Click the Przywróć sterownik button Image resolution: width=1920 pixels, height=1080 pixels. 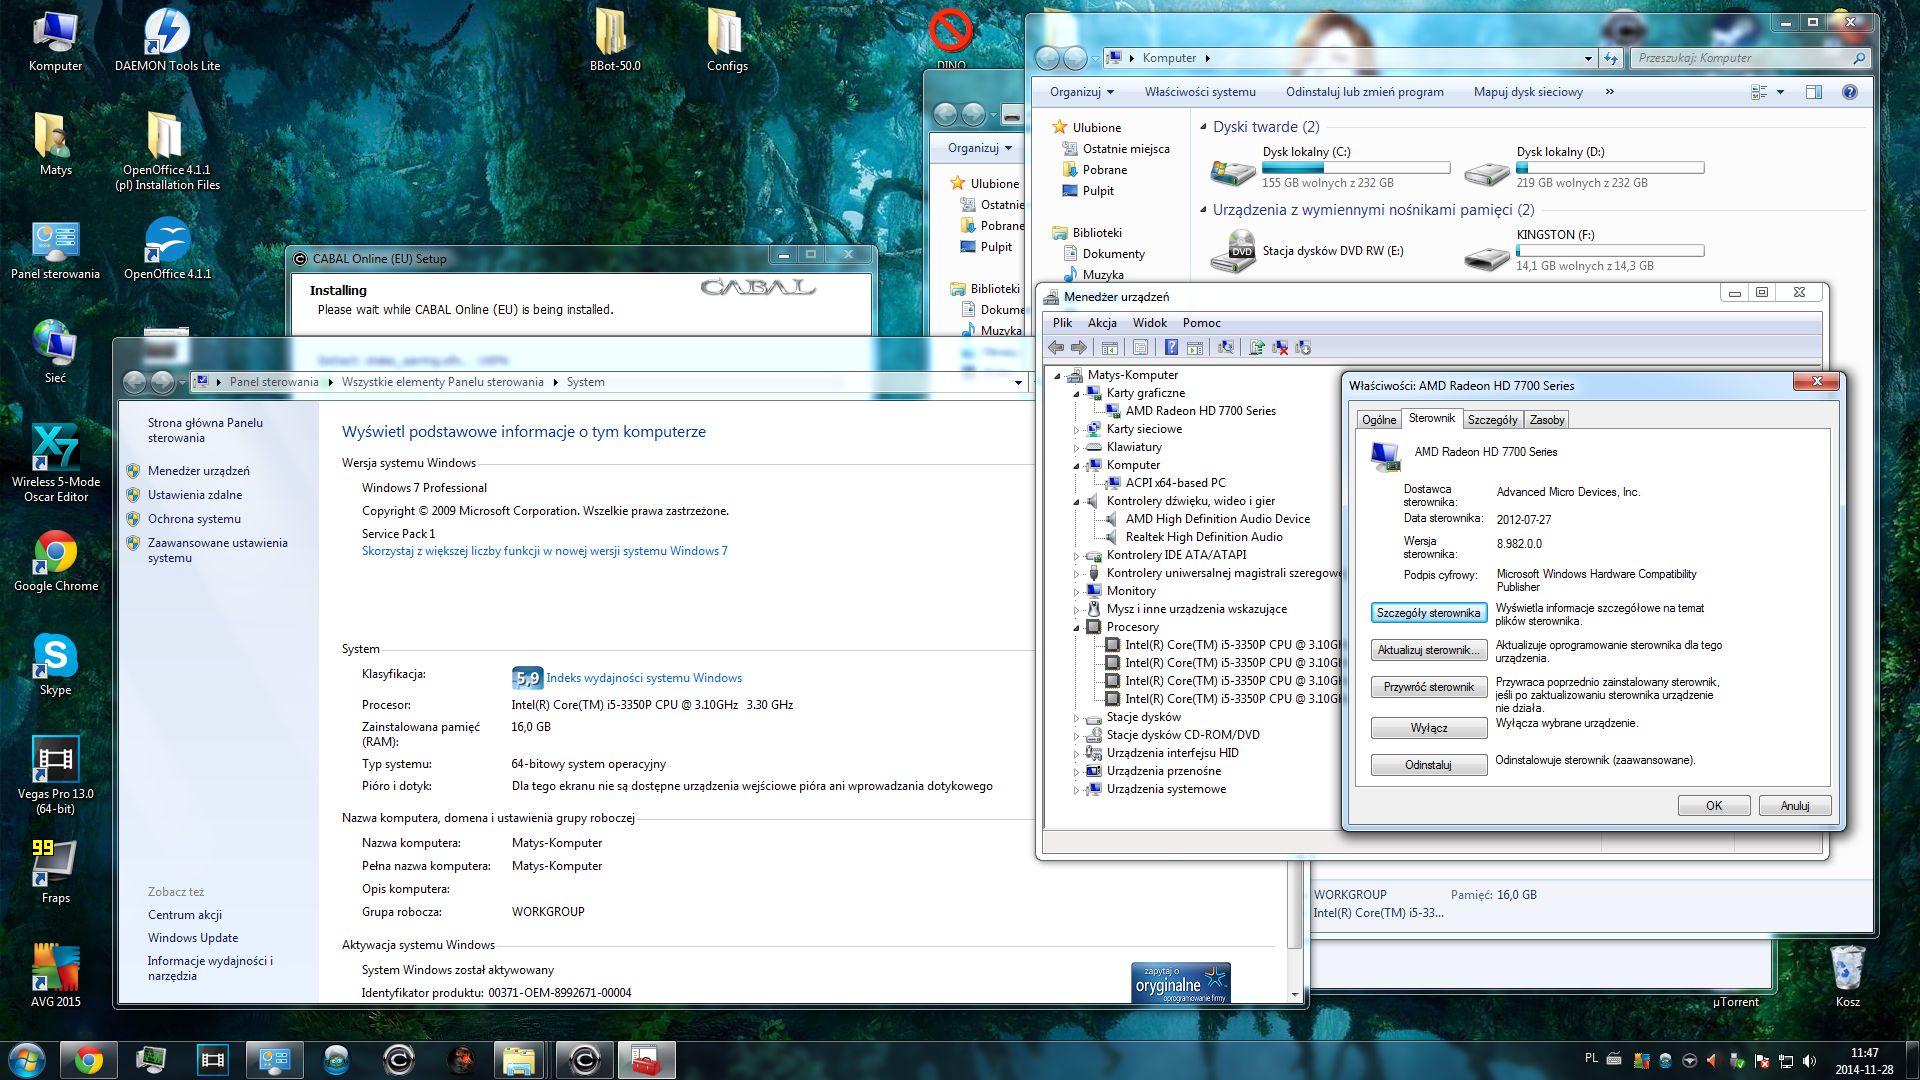(x=1428, y=687)
